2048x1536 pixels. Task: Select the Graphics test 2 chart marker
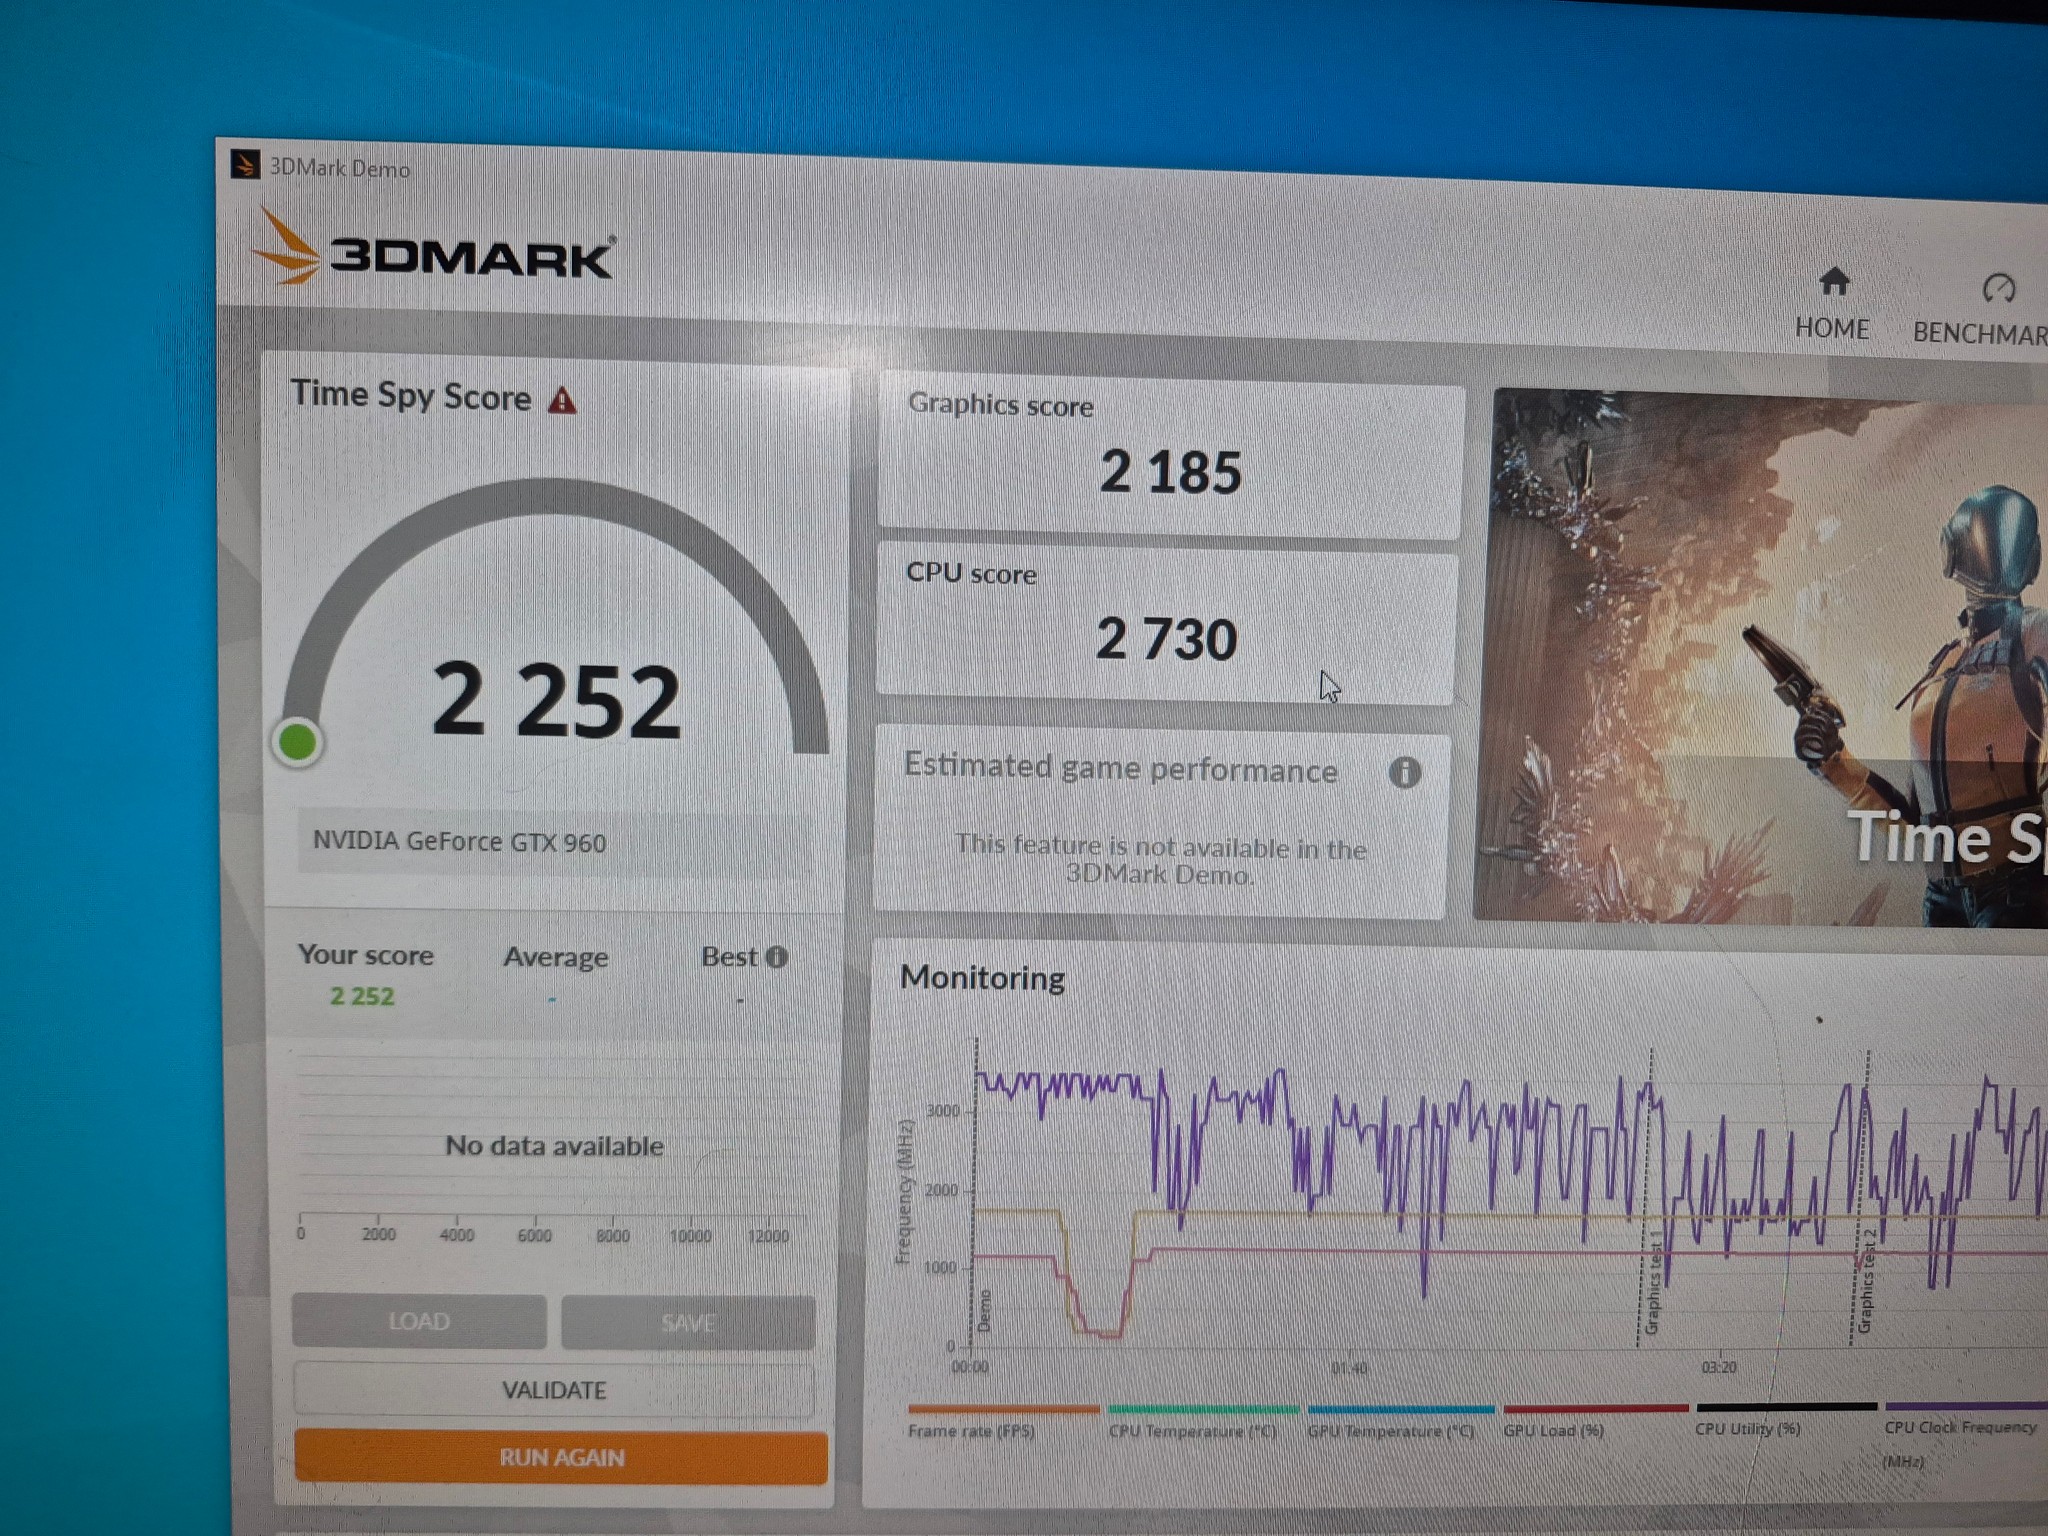click(x=1864, y=1281)
